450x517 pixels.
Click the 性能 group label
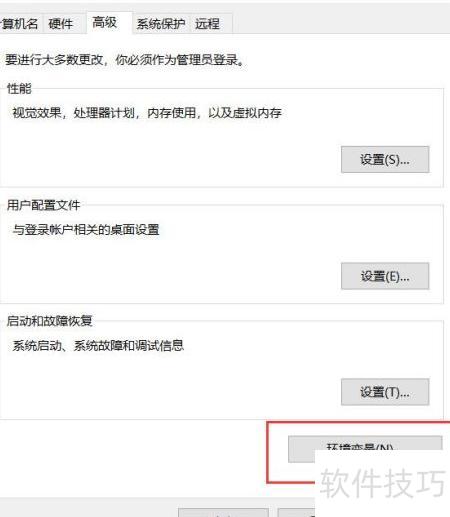click(x=19, y=89)
